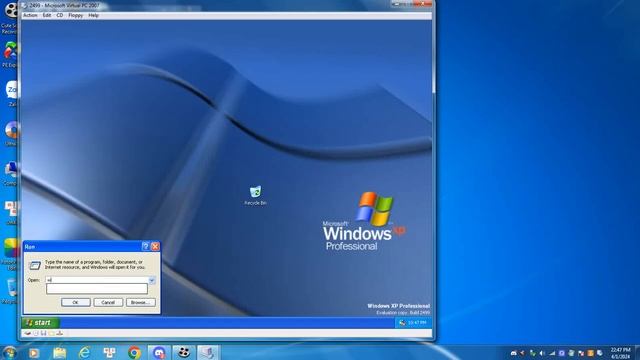Click the XP system tray icon
This screenshot has width=640, height=360.
(x=402, y=323)
